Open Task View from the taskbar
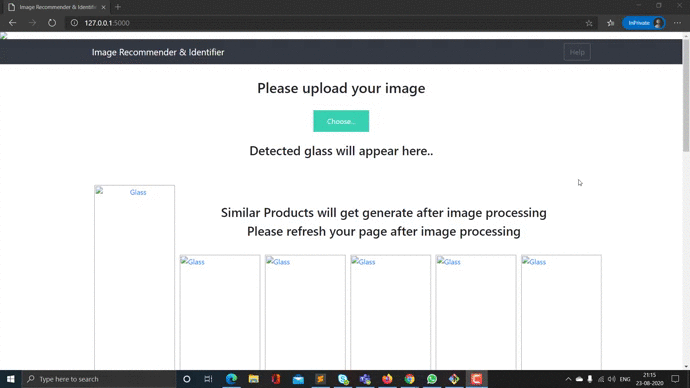This screenshot has width=690, height=388. click(x=208, y=379)
